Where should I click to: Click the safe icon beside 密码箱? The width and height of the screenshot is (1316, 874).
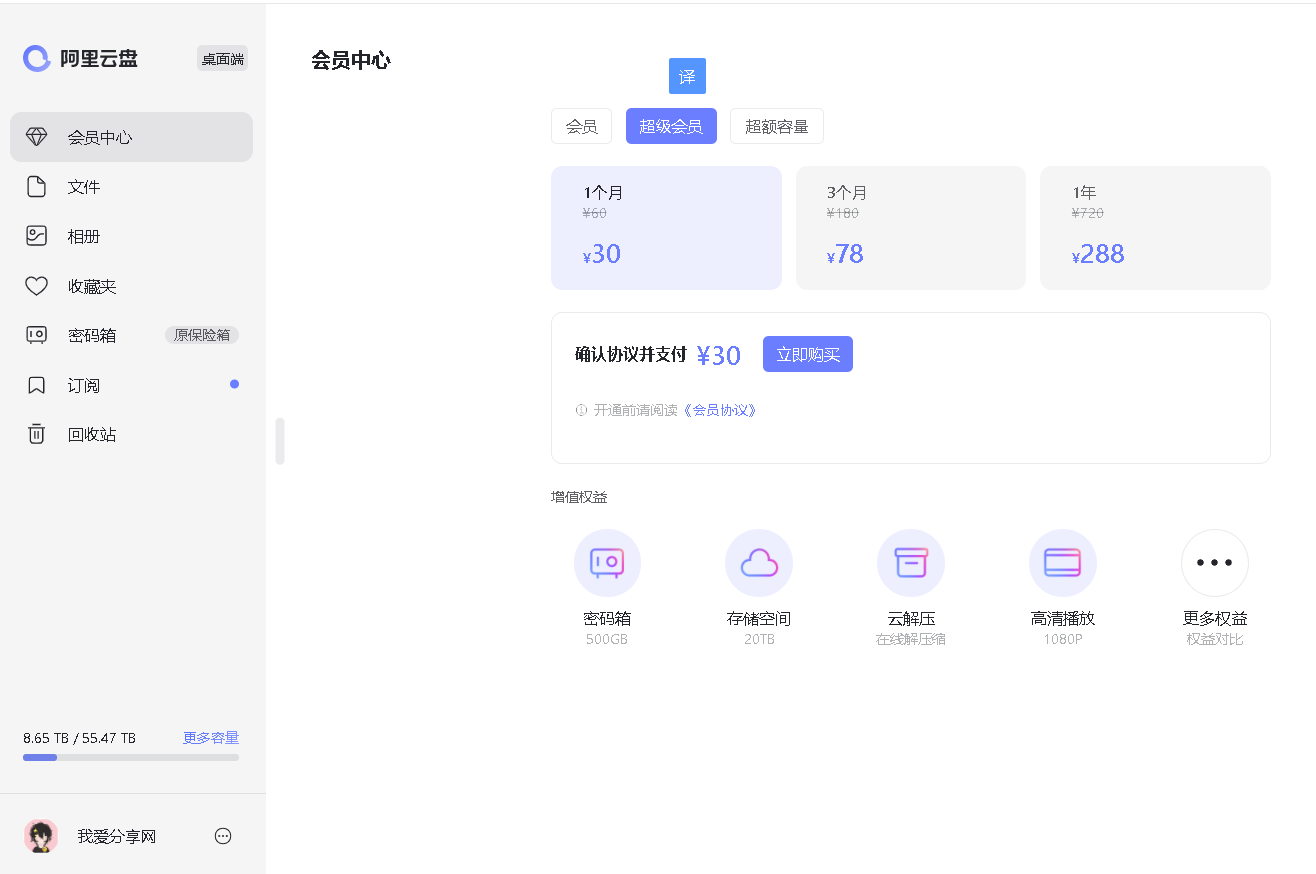[36, 335]
